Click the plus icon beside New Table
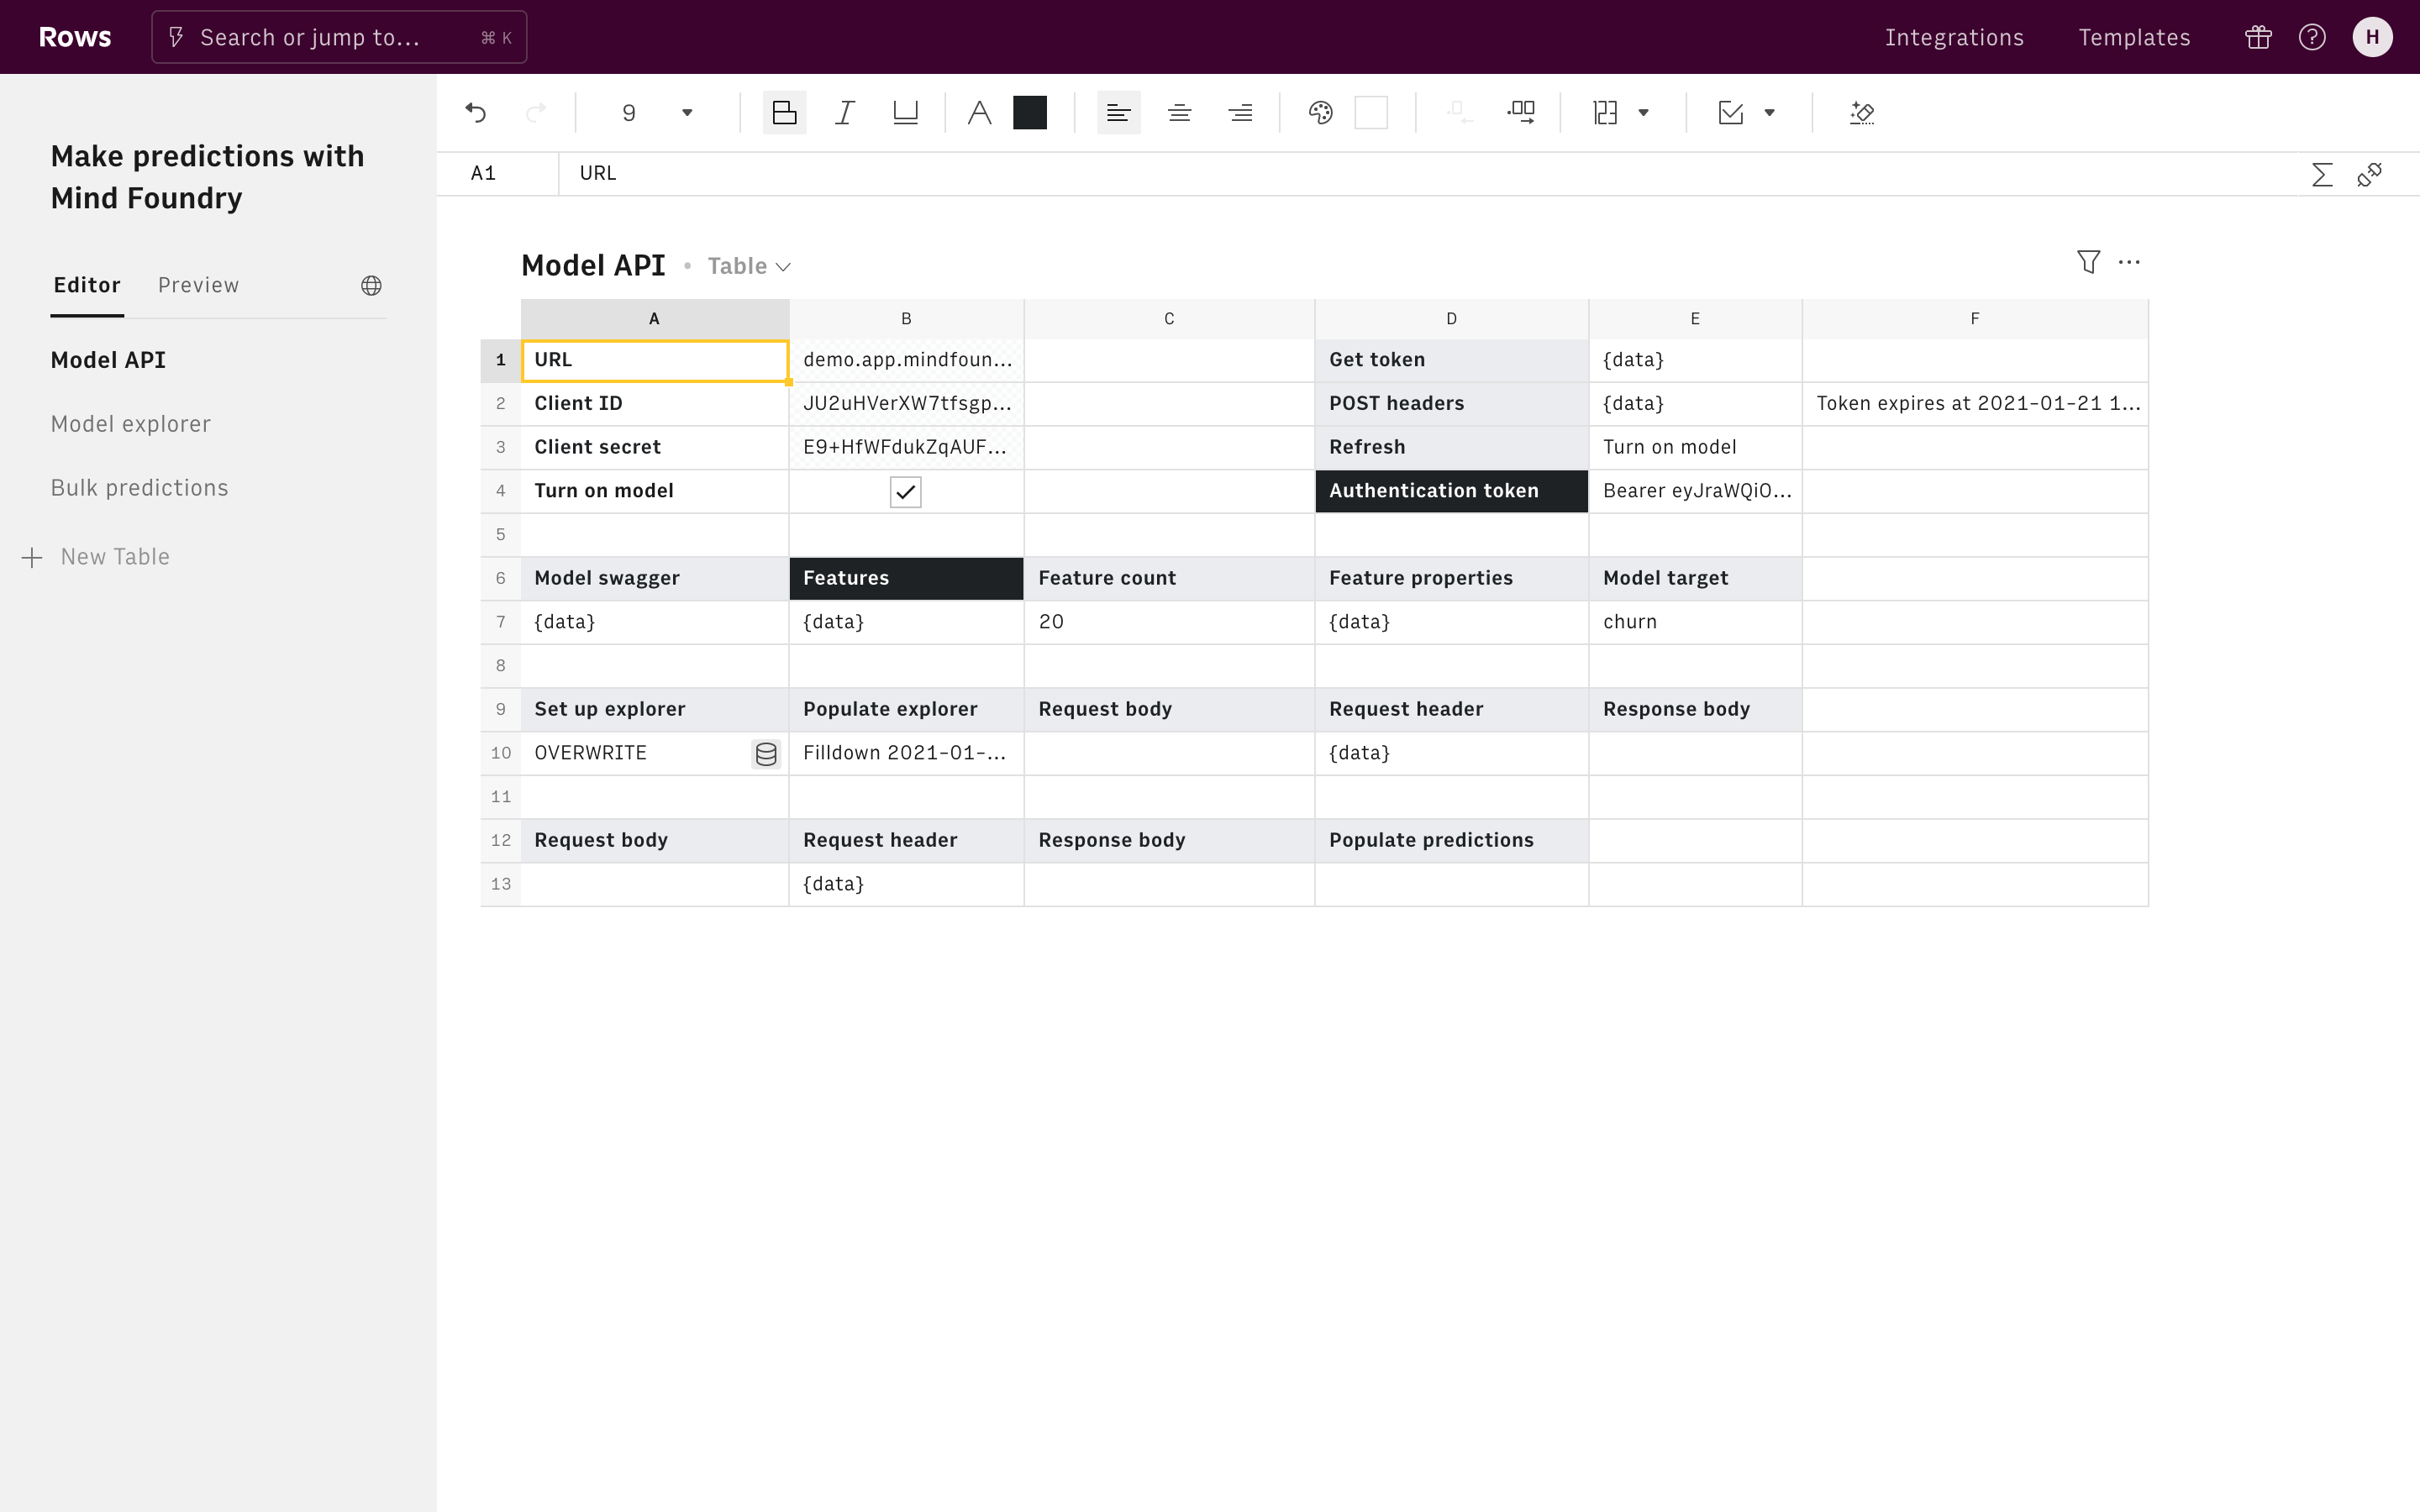2420x1512 pixels. pyautogui.click(x=32, y=557)
